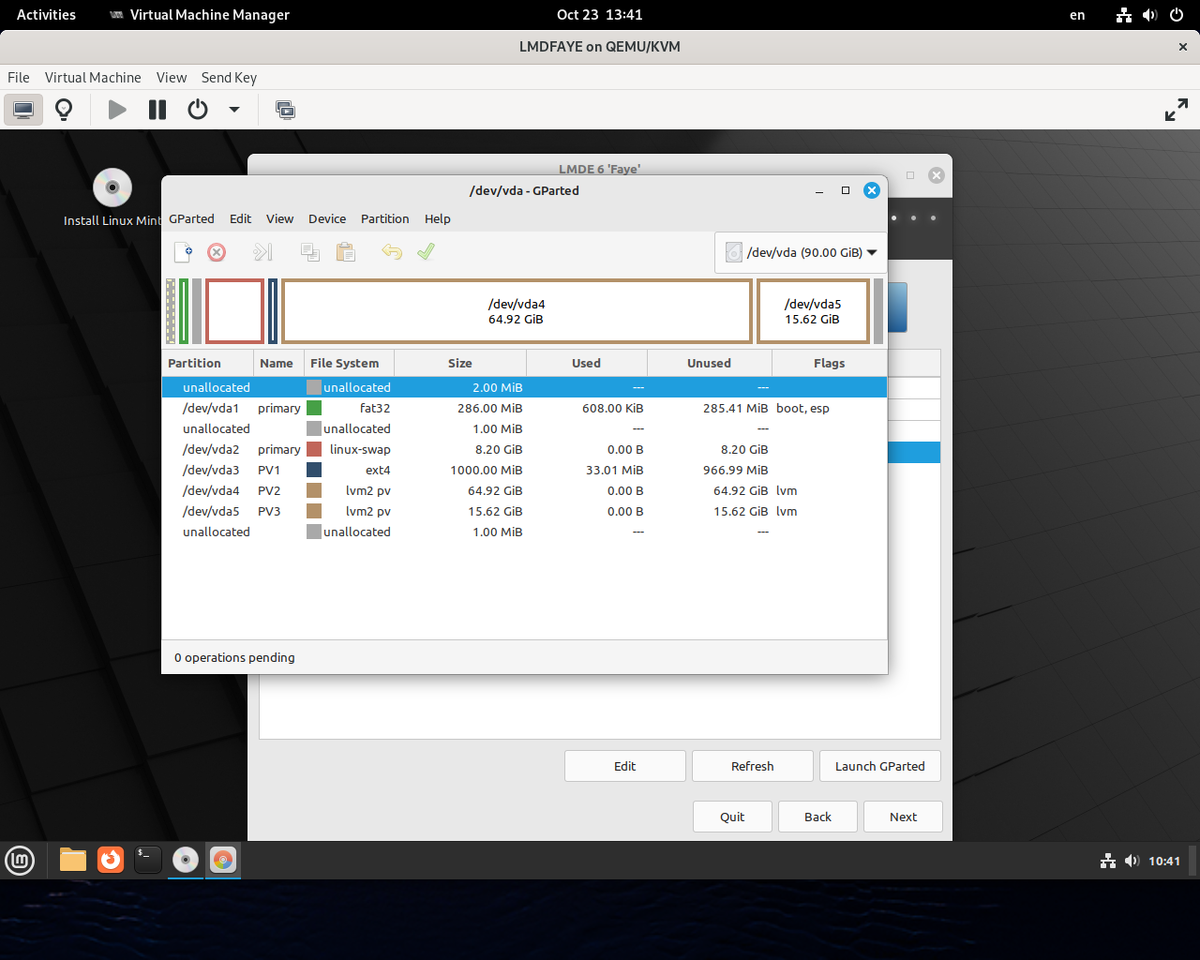The width and height of the screenshot is (1200, 960).
Task: Create a new partition in GParted
Action: [x=183, y=252]
